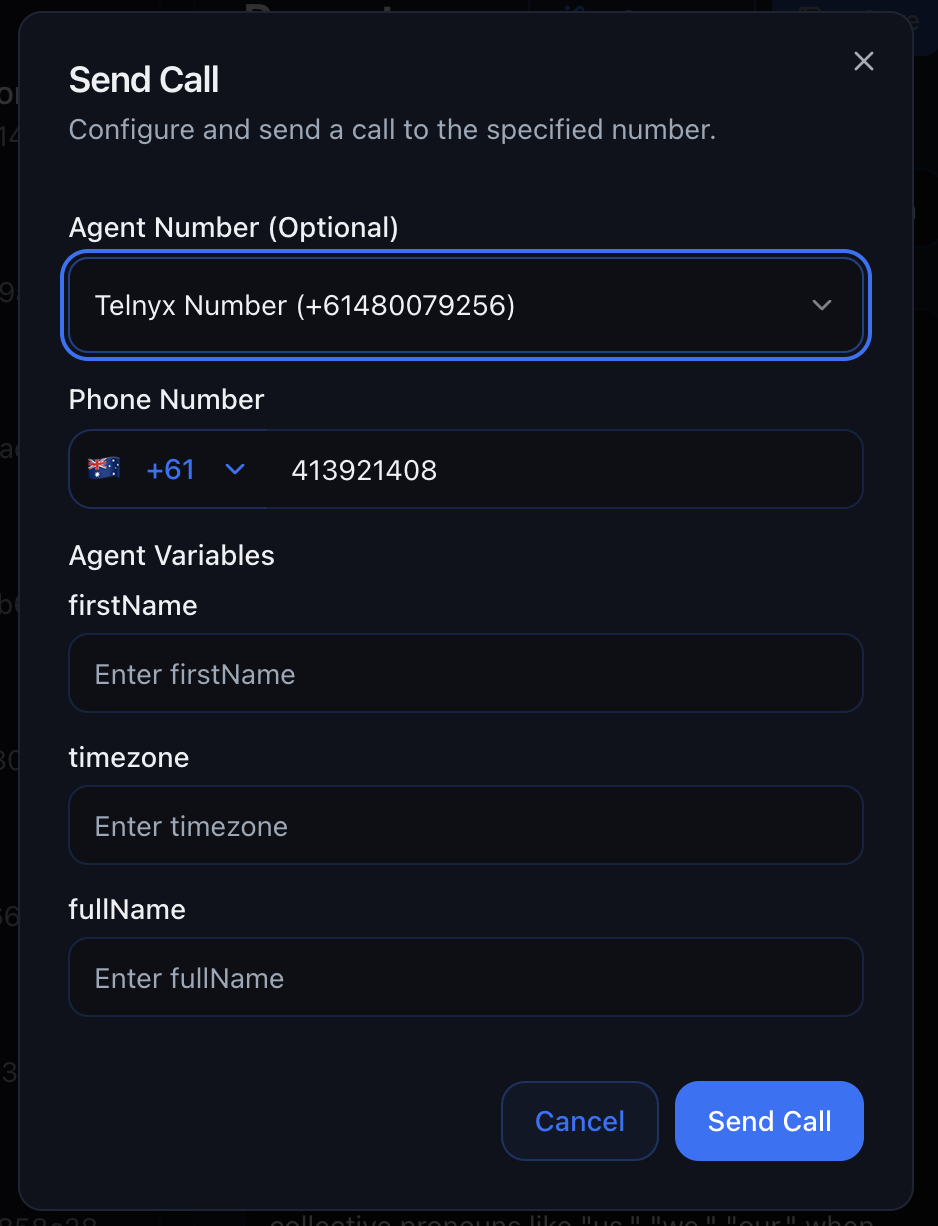
Task: Open the Telnyx Number selection list
Action: coord(465,305)
